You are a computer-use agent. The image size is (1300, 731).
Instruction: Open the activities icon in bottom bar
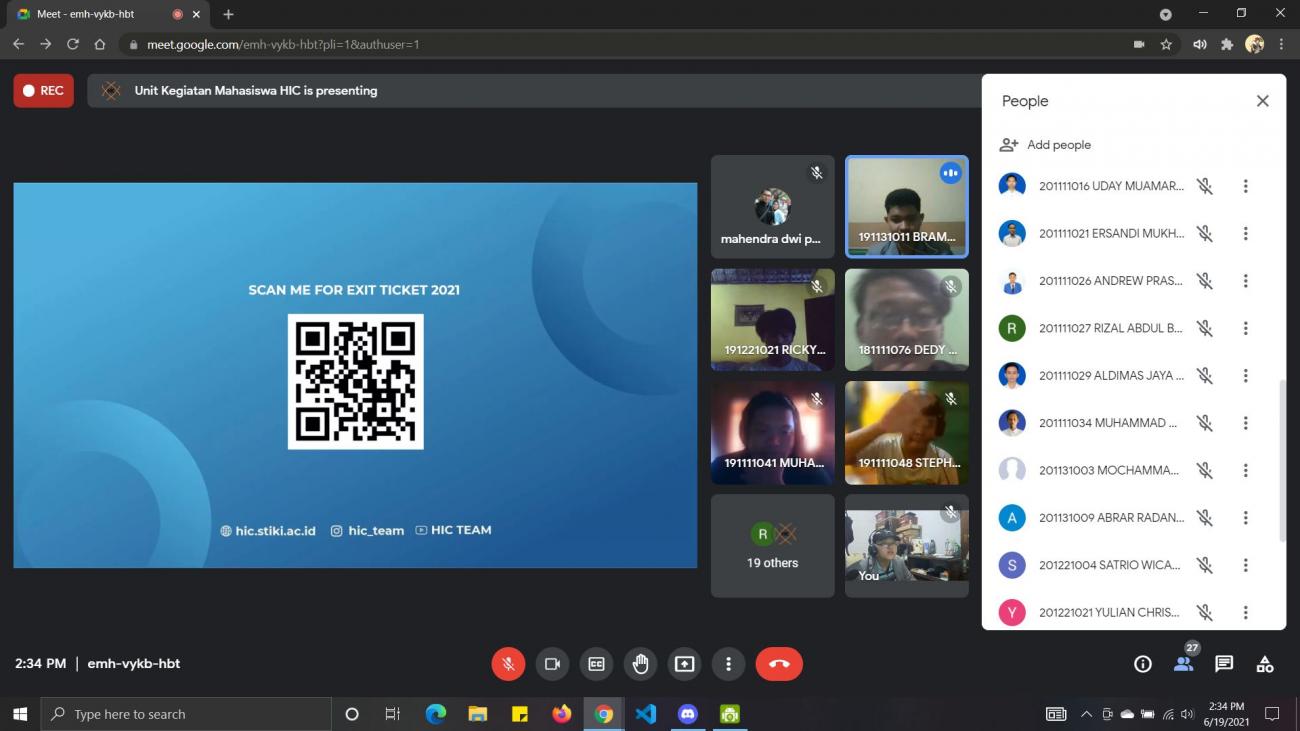[x=1265, y=664]
